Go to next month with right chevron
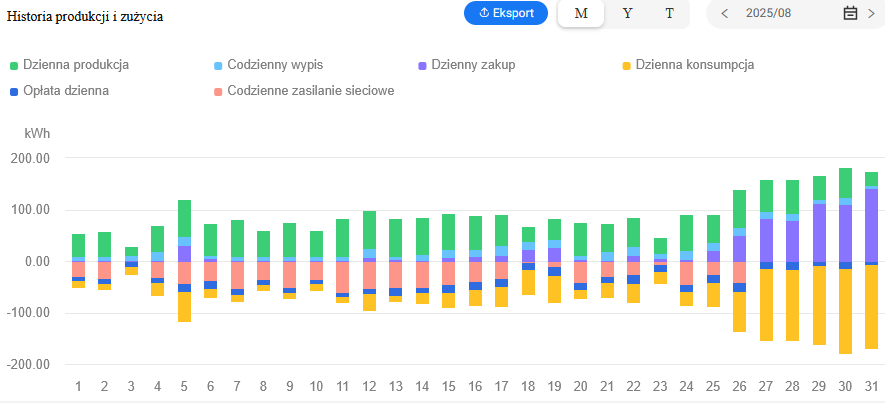 click(871, 14)
